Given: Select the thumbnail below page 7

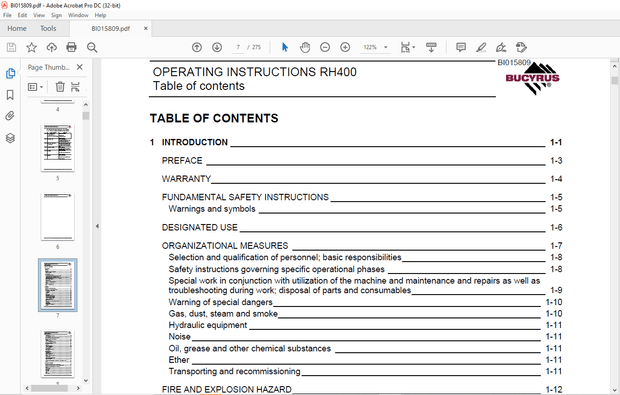Looking at the screenshot, I should [58, 354].
